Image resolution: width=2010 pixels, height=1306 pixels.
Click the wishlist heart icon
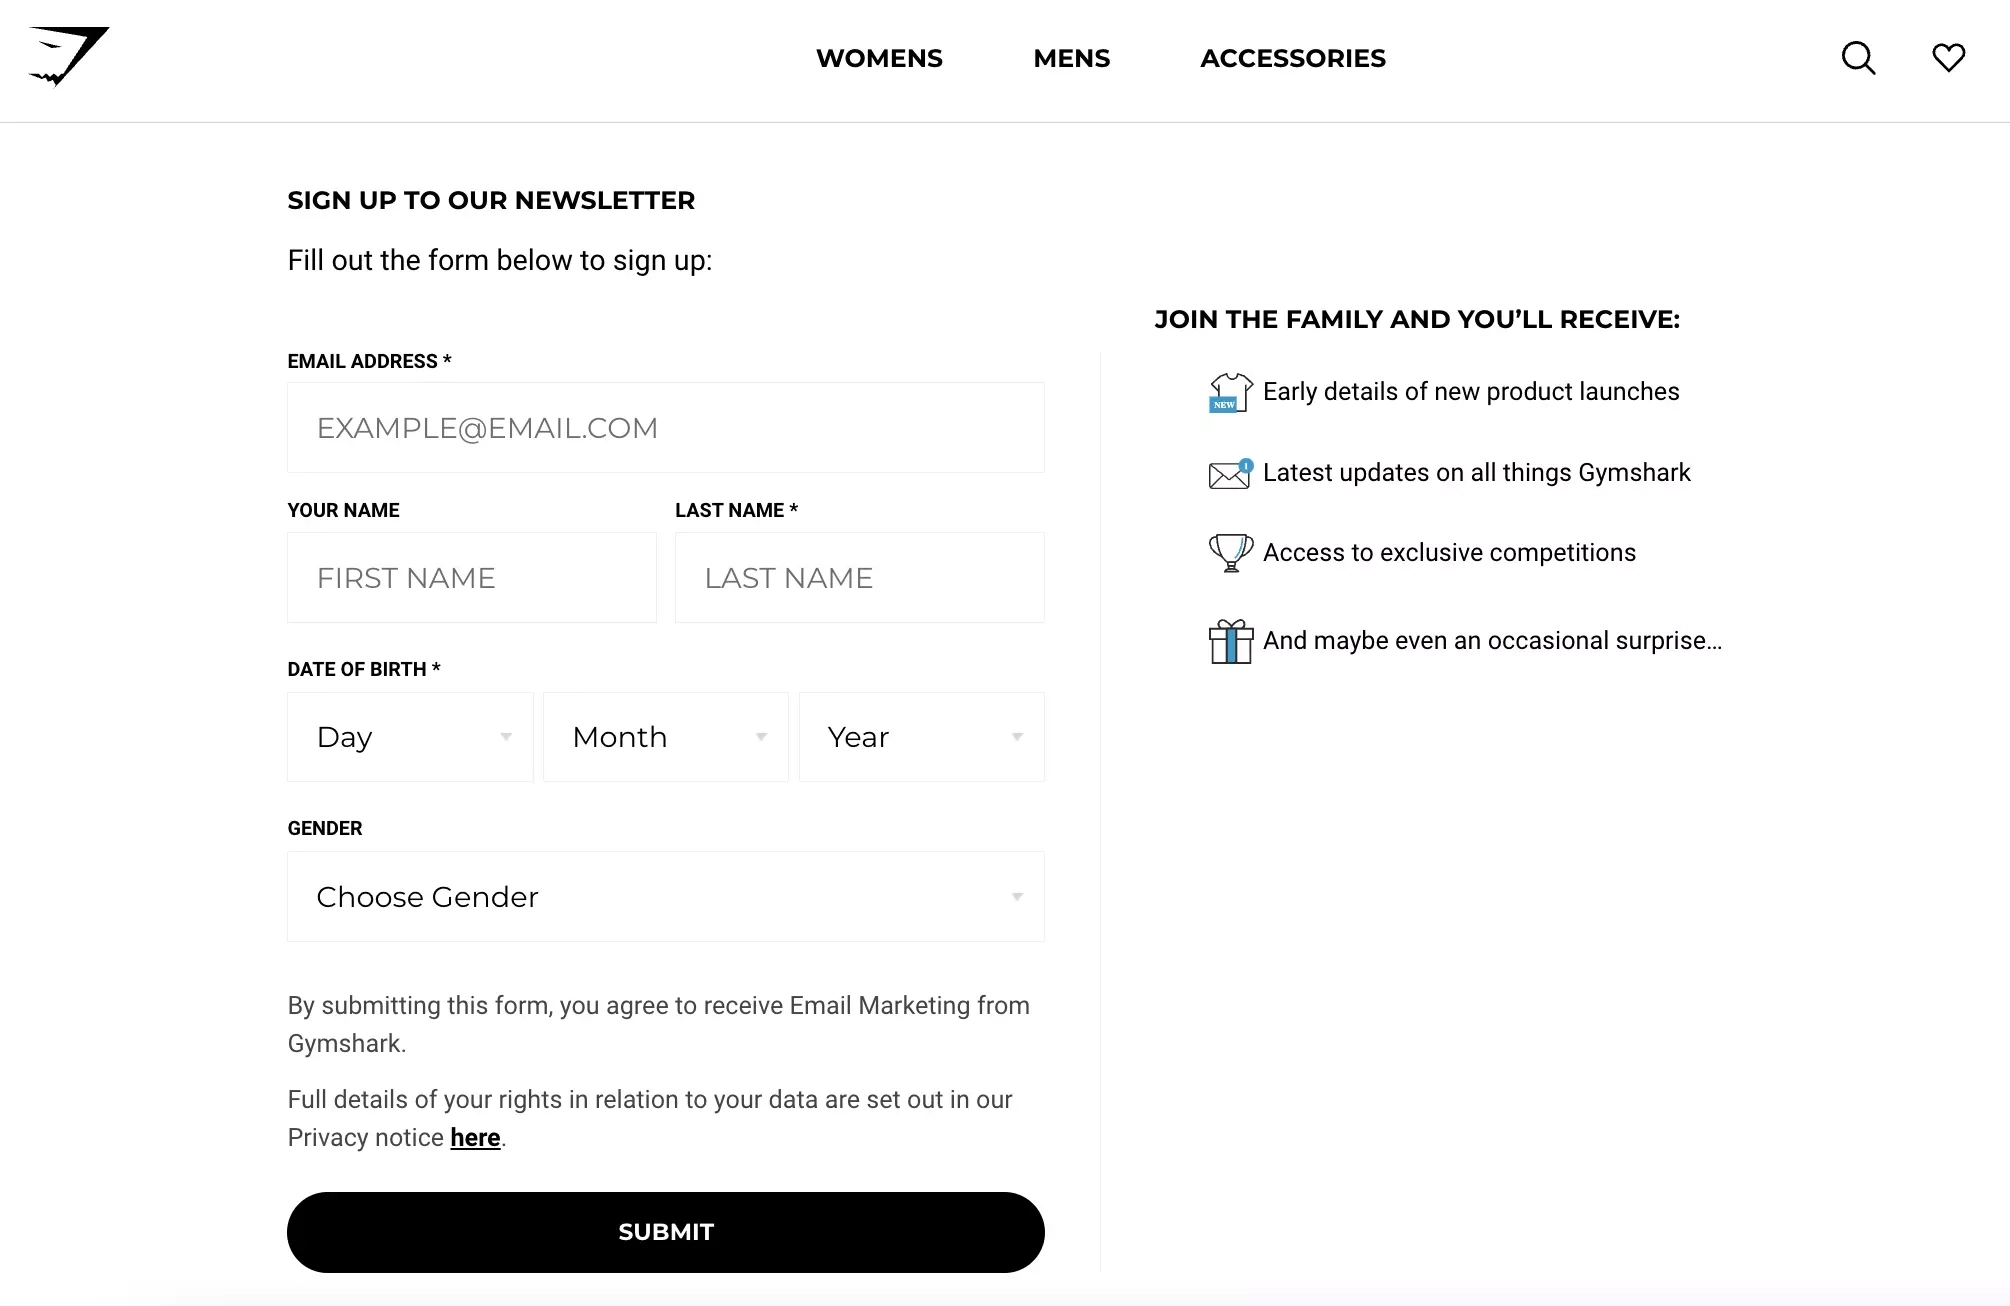[1948, 57]
